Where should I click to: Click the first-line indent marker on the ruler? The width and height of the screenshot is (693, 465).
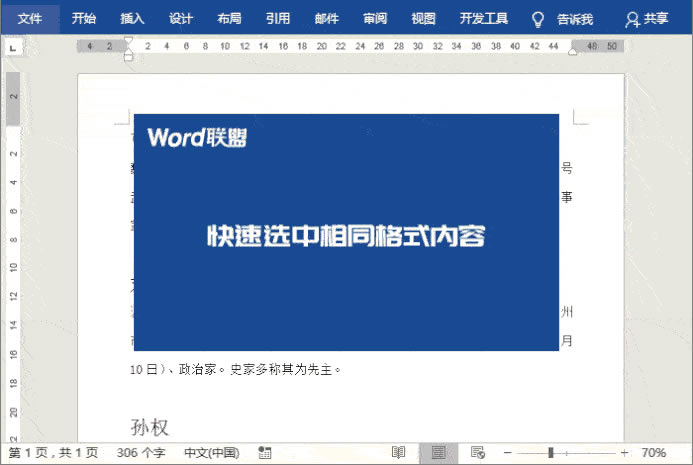coord(128,42)
